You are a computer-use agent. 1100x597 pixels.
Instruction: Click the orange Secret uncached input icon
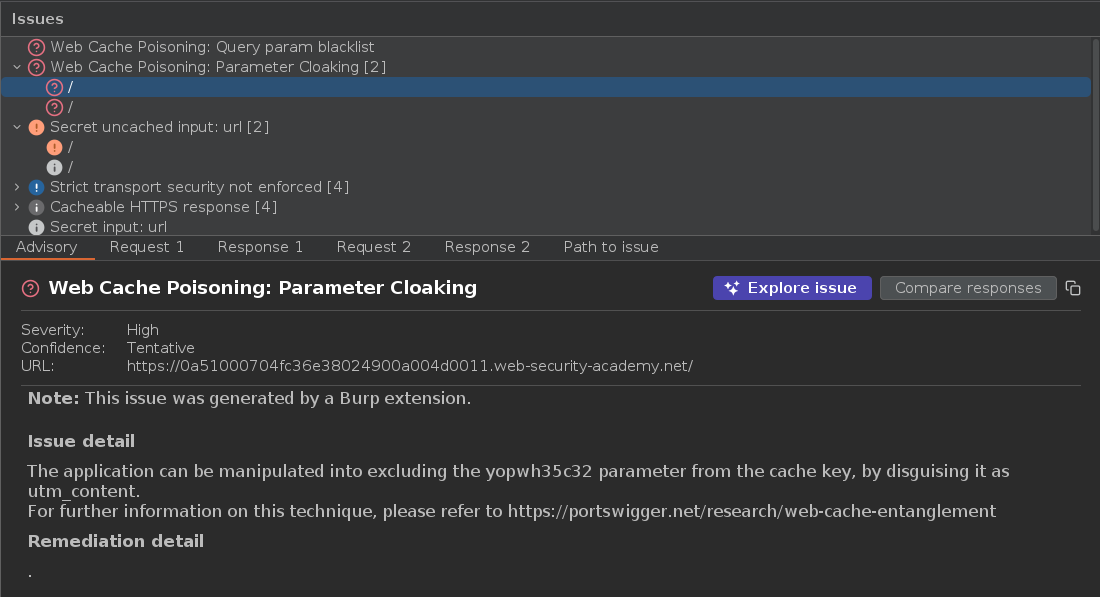tap(37, 127)
